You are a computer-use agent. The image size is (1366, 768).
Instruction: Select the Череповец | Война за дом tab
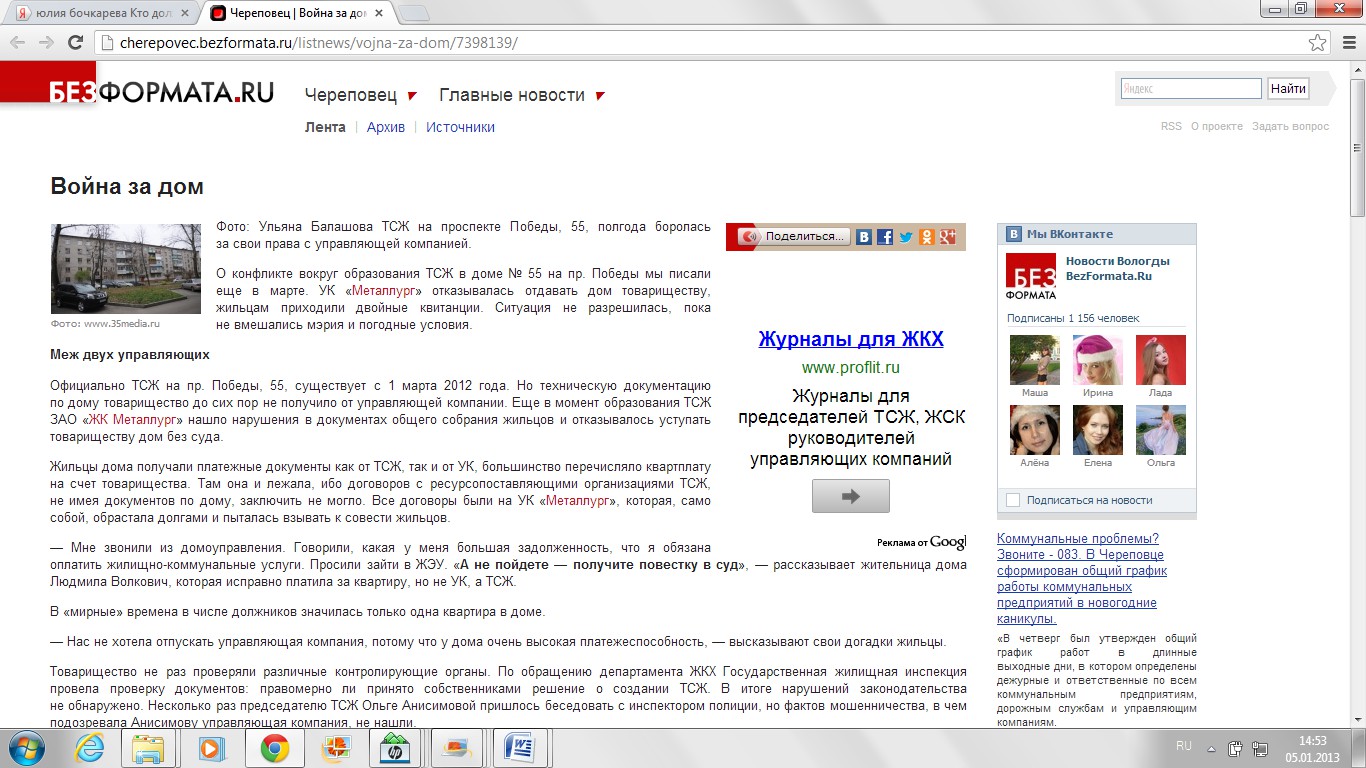click(x=298, y=12)
